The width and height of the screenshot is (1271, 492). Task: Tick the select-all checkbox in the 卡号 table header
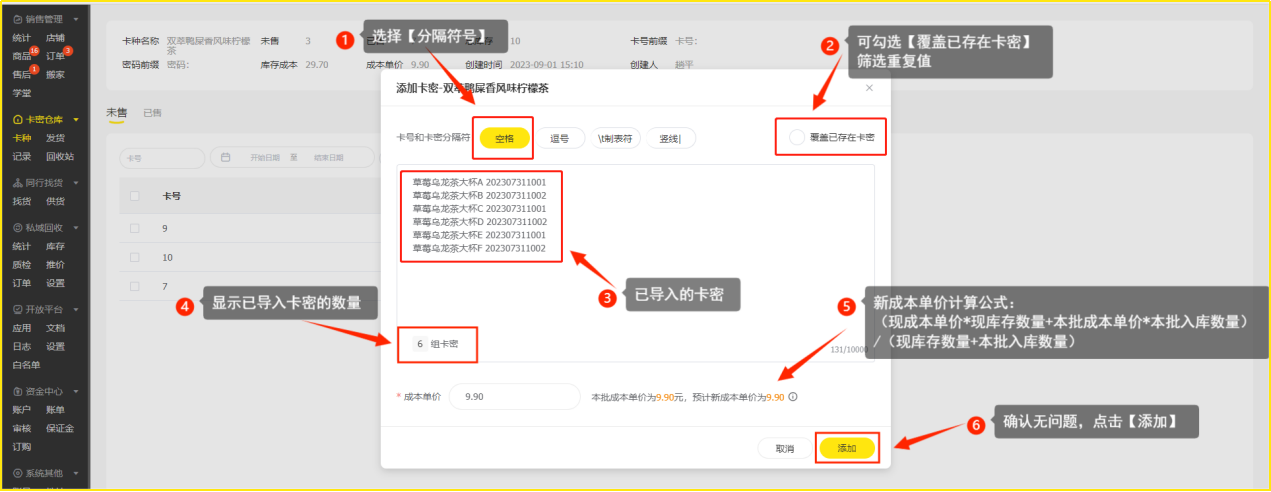(x=135, y=196)
